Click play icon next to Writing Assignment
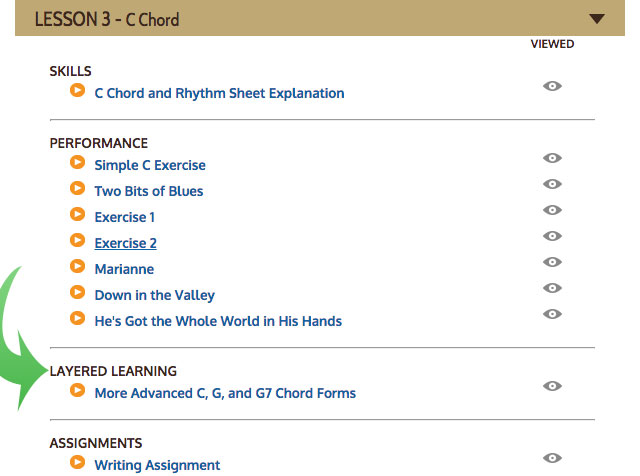Image resolution: width=640 pixels, height=476 pixels. (77, 463)
